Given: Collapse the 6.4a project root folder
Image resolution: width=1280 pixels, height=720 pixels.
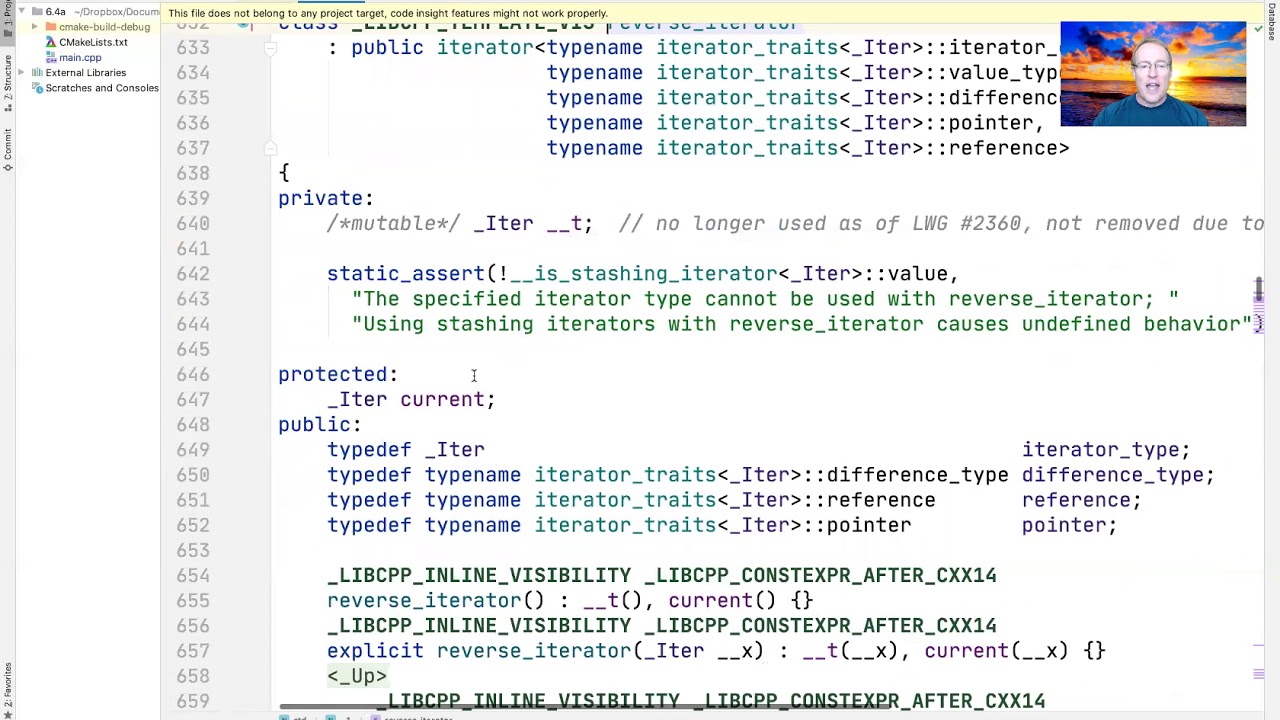Looking at the screenshot, I should pos(22,12).
